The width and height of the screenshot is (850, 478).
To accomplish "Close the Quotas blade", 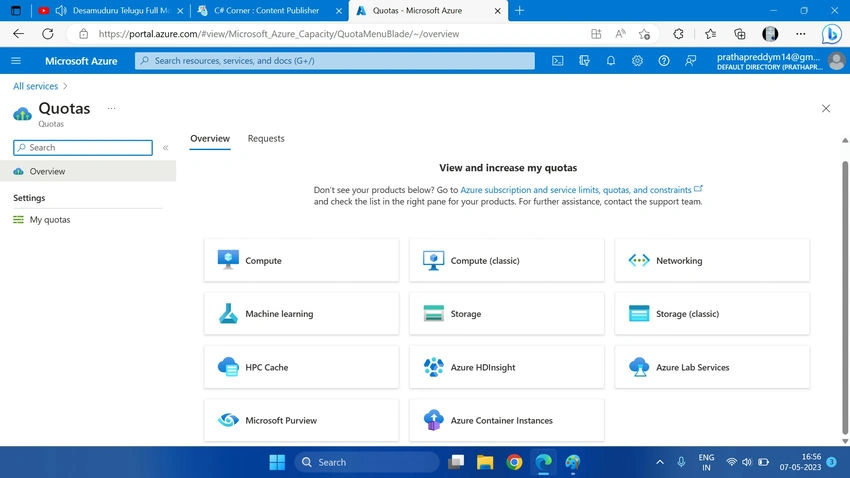I will [x=826, y=108].
